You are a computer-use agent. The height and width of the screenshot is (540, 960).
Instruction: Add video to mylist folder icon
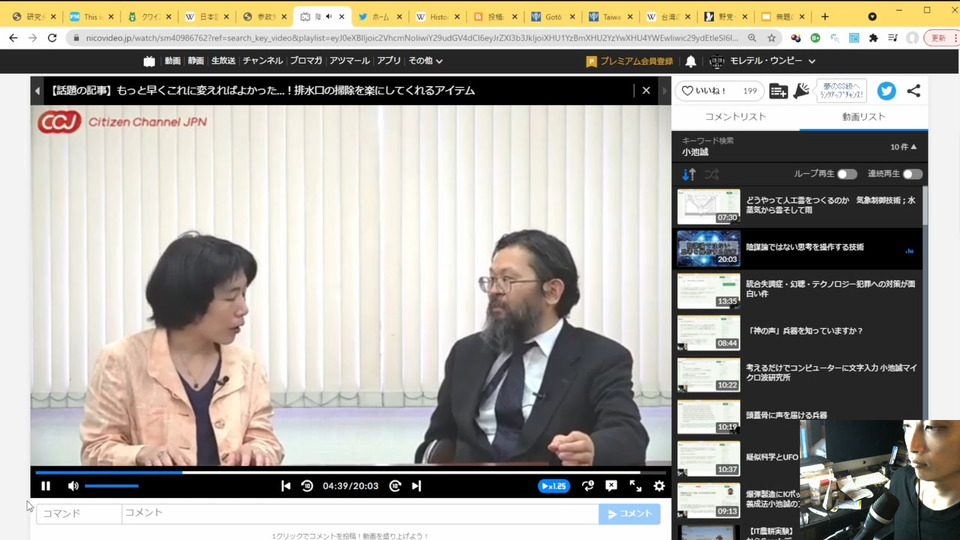(778, 91)
